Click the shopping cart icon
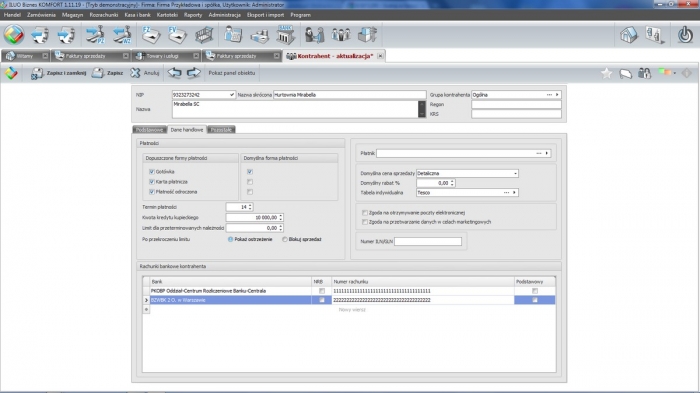The height and width of the screenshot is (393, 700). [x=204, y=35]
